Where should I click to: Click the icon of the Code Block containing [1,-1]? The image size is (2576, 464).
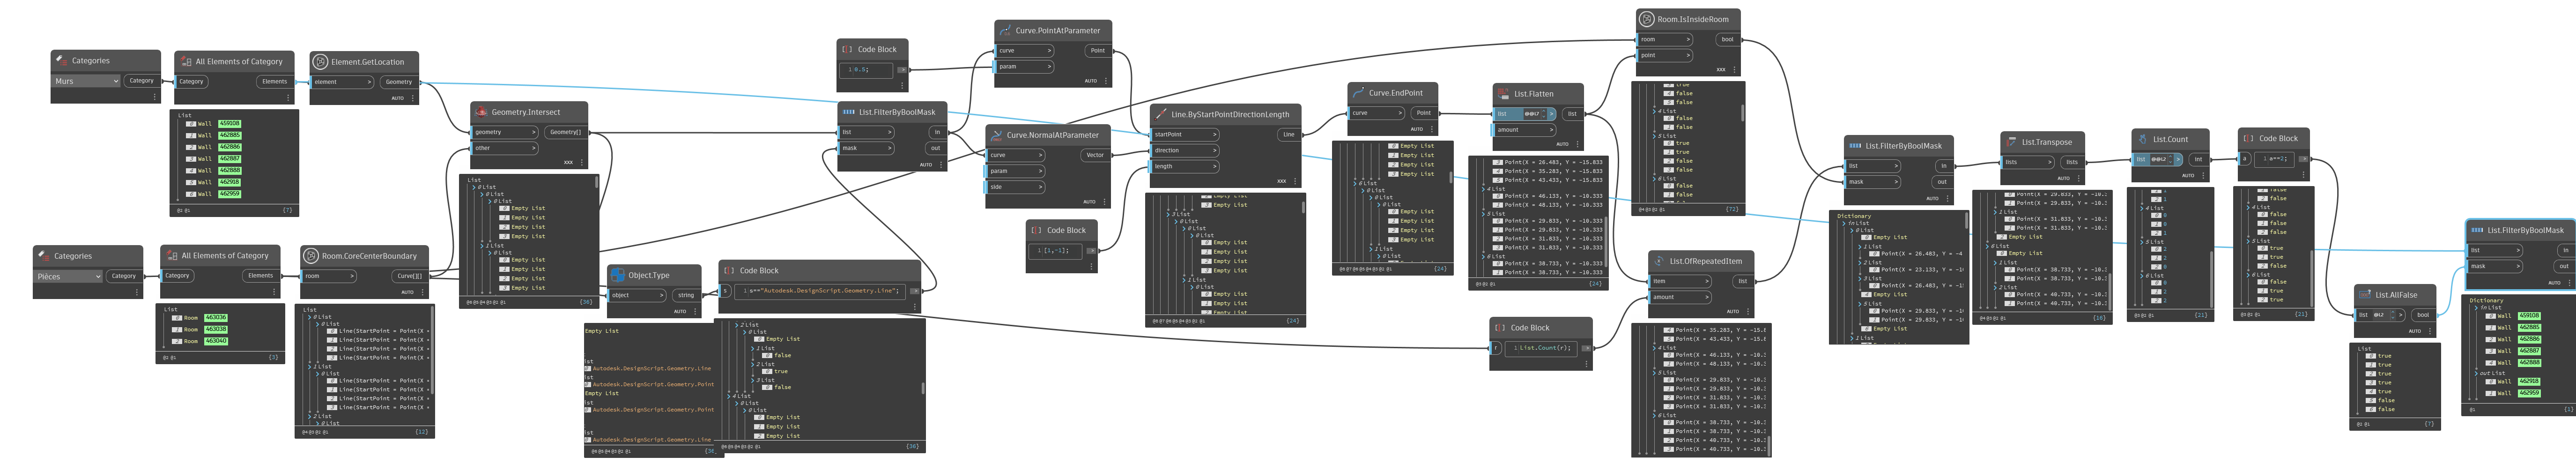pyautogui.click(x=1037, y=230)
